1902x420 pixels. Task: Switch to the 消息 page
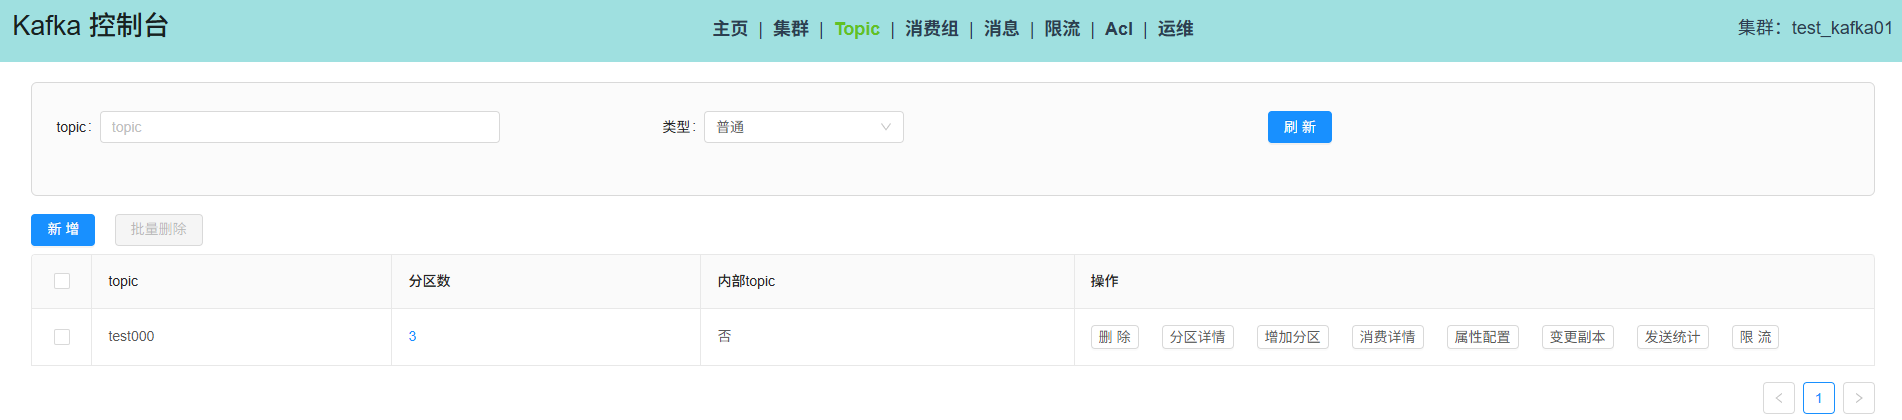point(1001,29)
